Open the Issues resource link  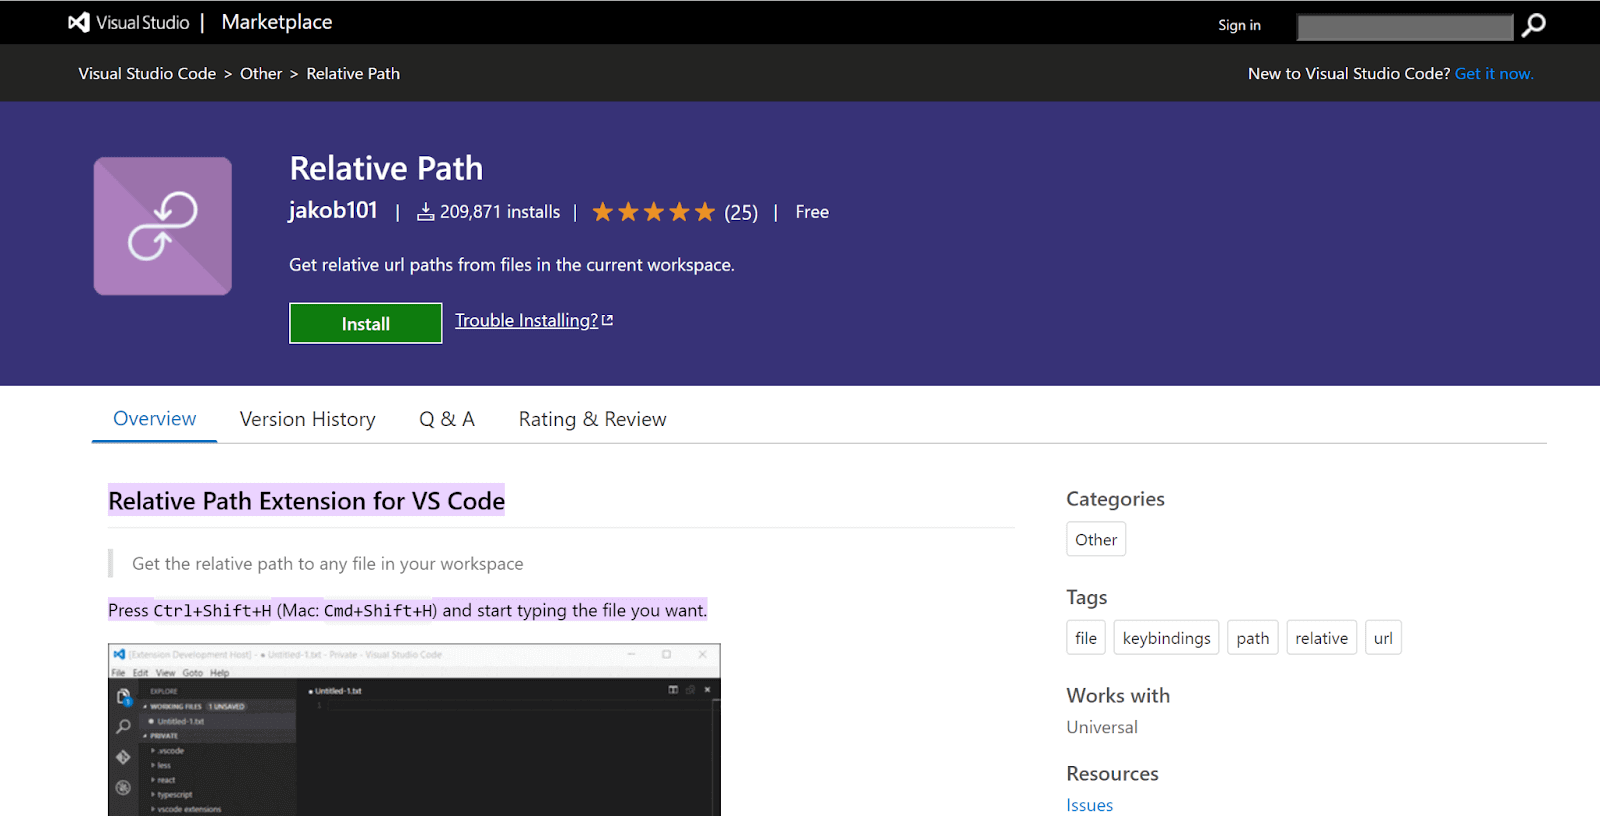[x=1089, y=805]
